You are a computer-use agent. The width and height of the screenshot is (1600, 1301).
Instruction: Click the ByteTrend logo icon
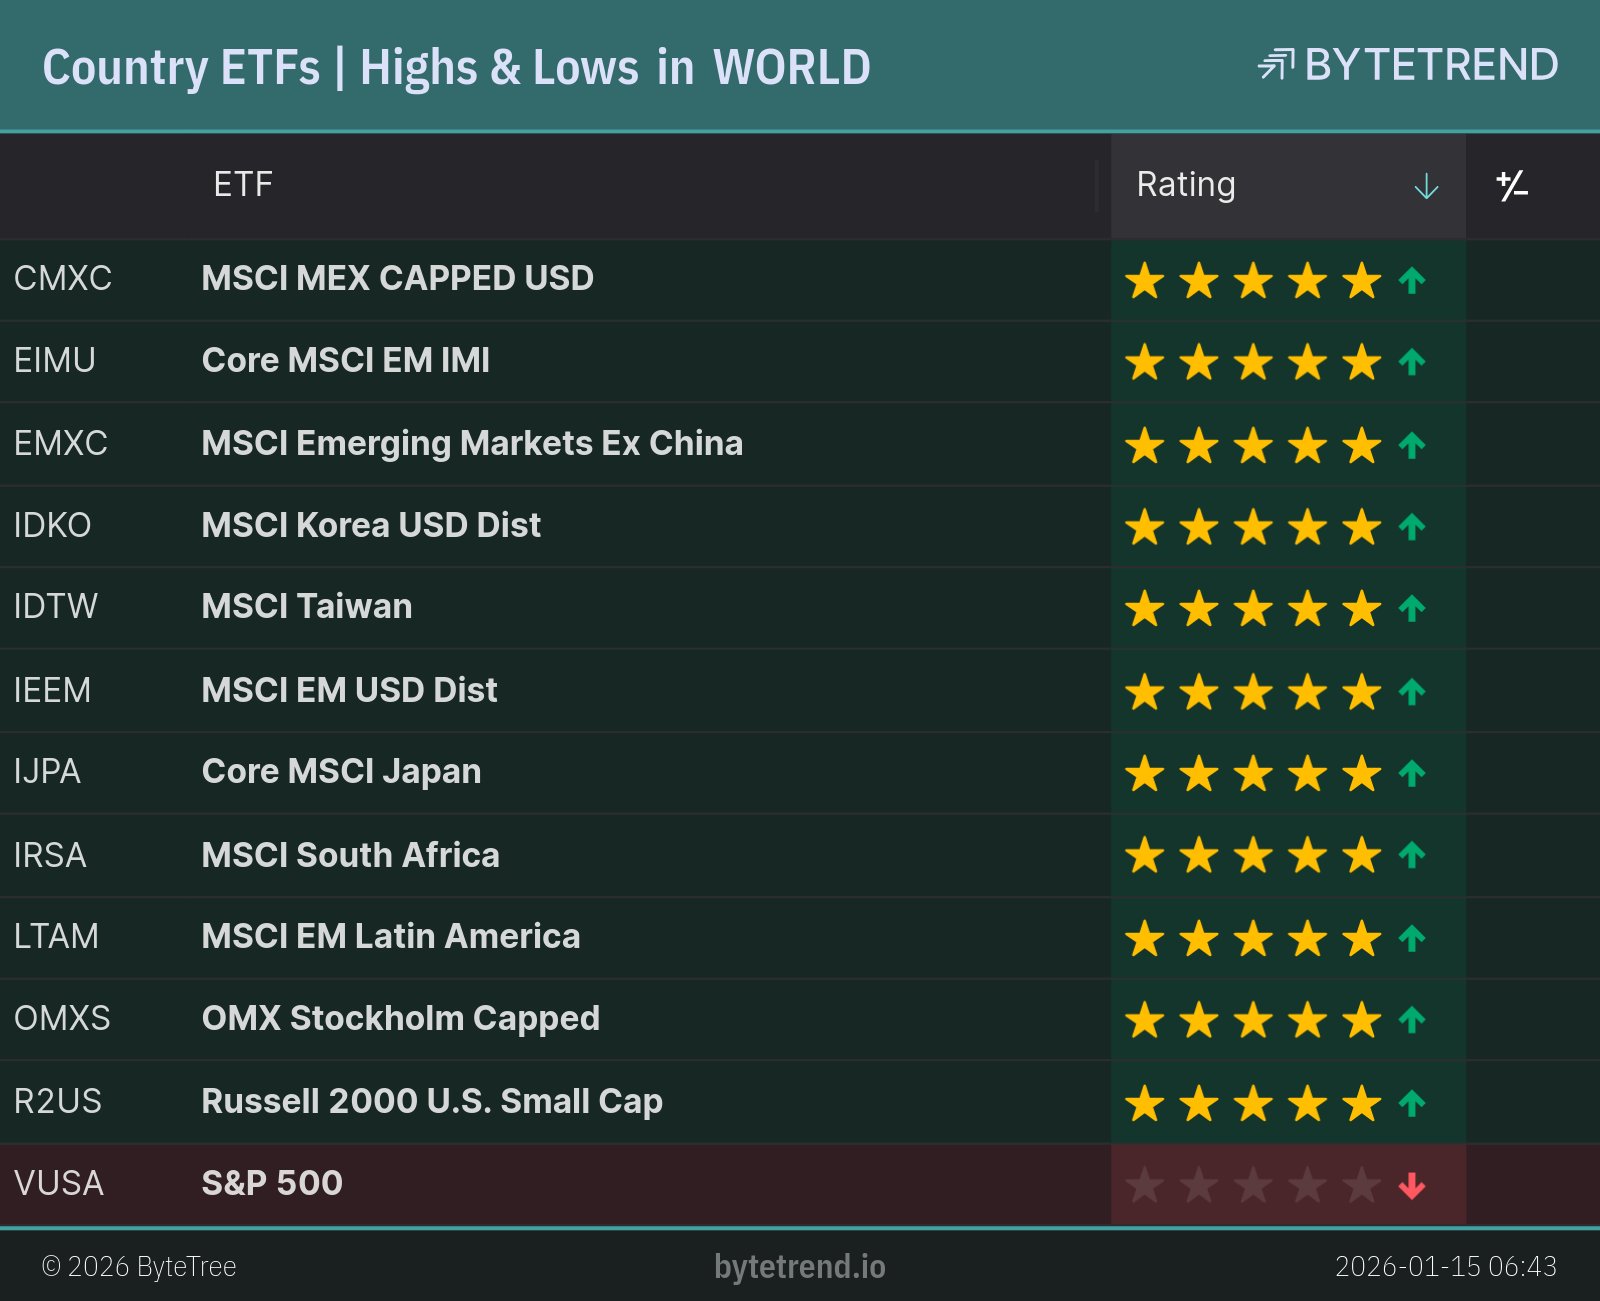pyautogui.click(x=1276, y=65)
